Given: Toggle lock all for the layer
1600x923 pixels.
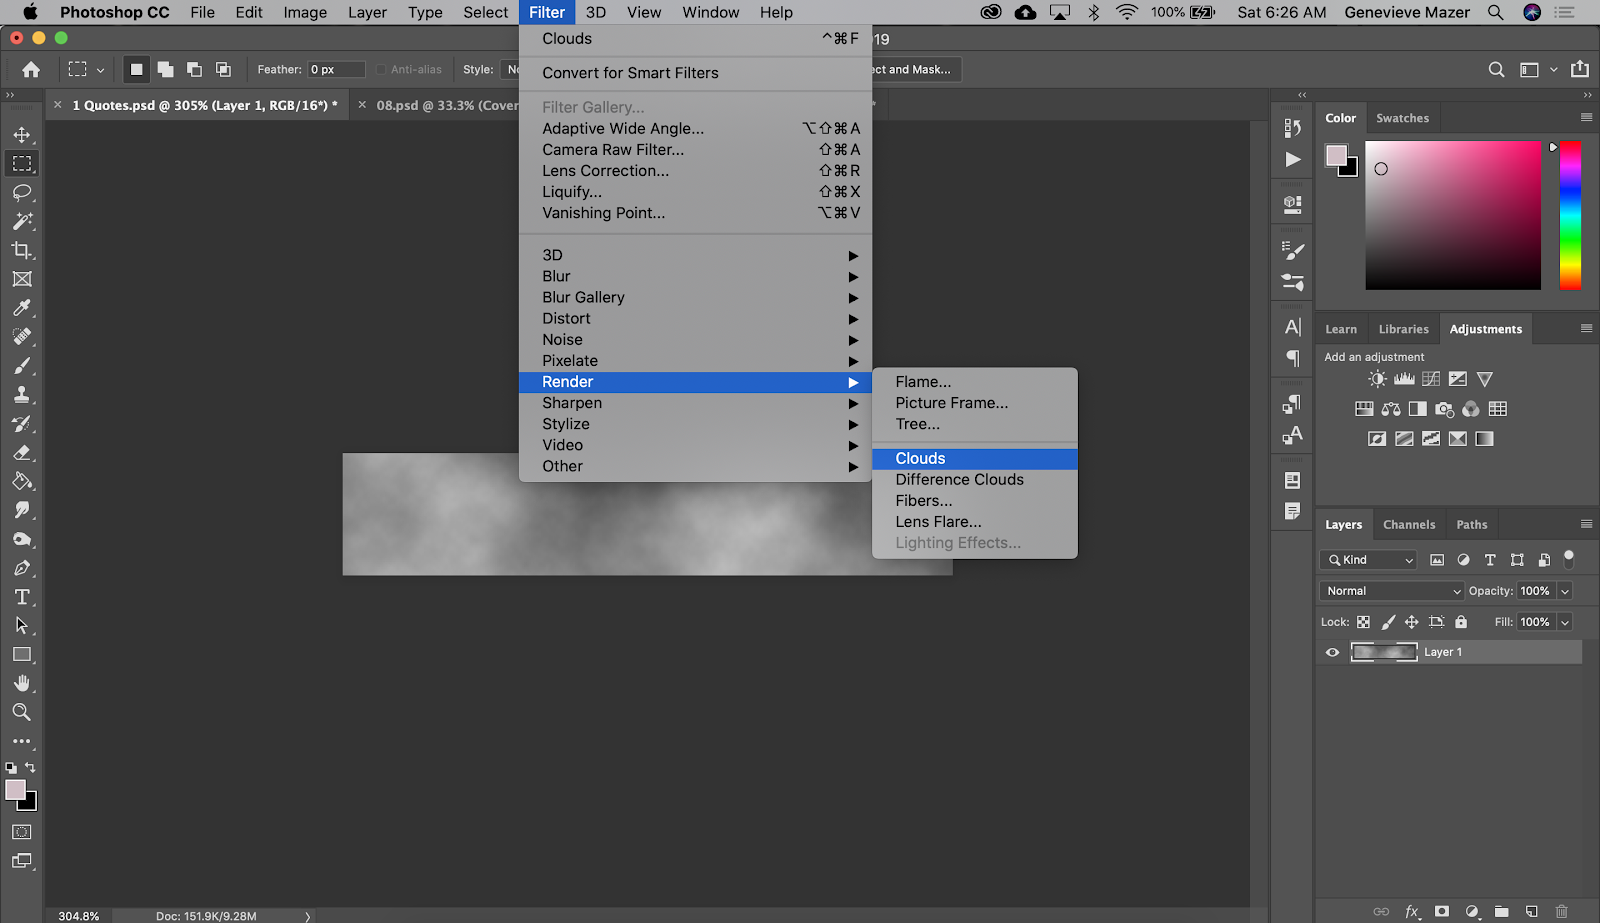Looking at the screenshot, I should pos(1461,622).
